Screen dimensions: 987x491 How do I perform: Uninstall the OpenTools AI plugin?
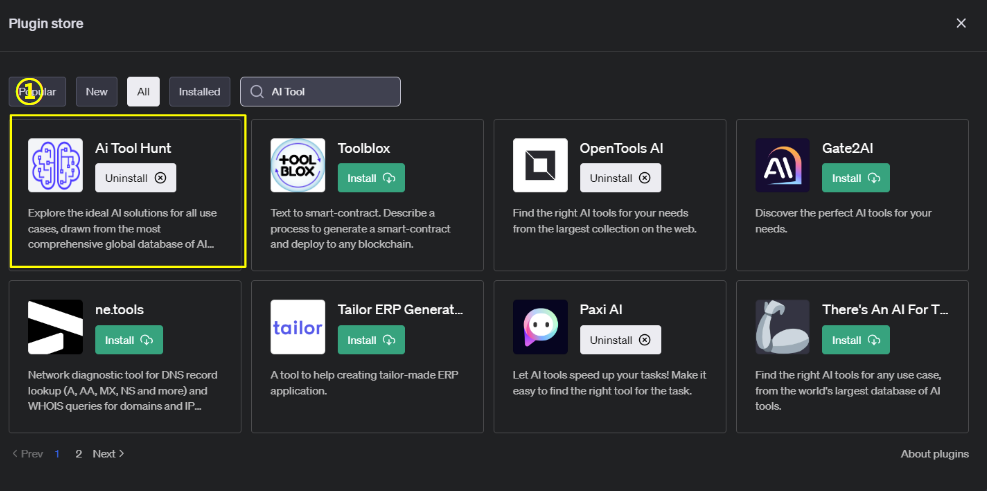(621, 178)
